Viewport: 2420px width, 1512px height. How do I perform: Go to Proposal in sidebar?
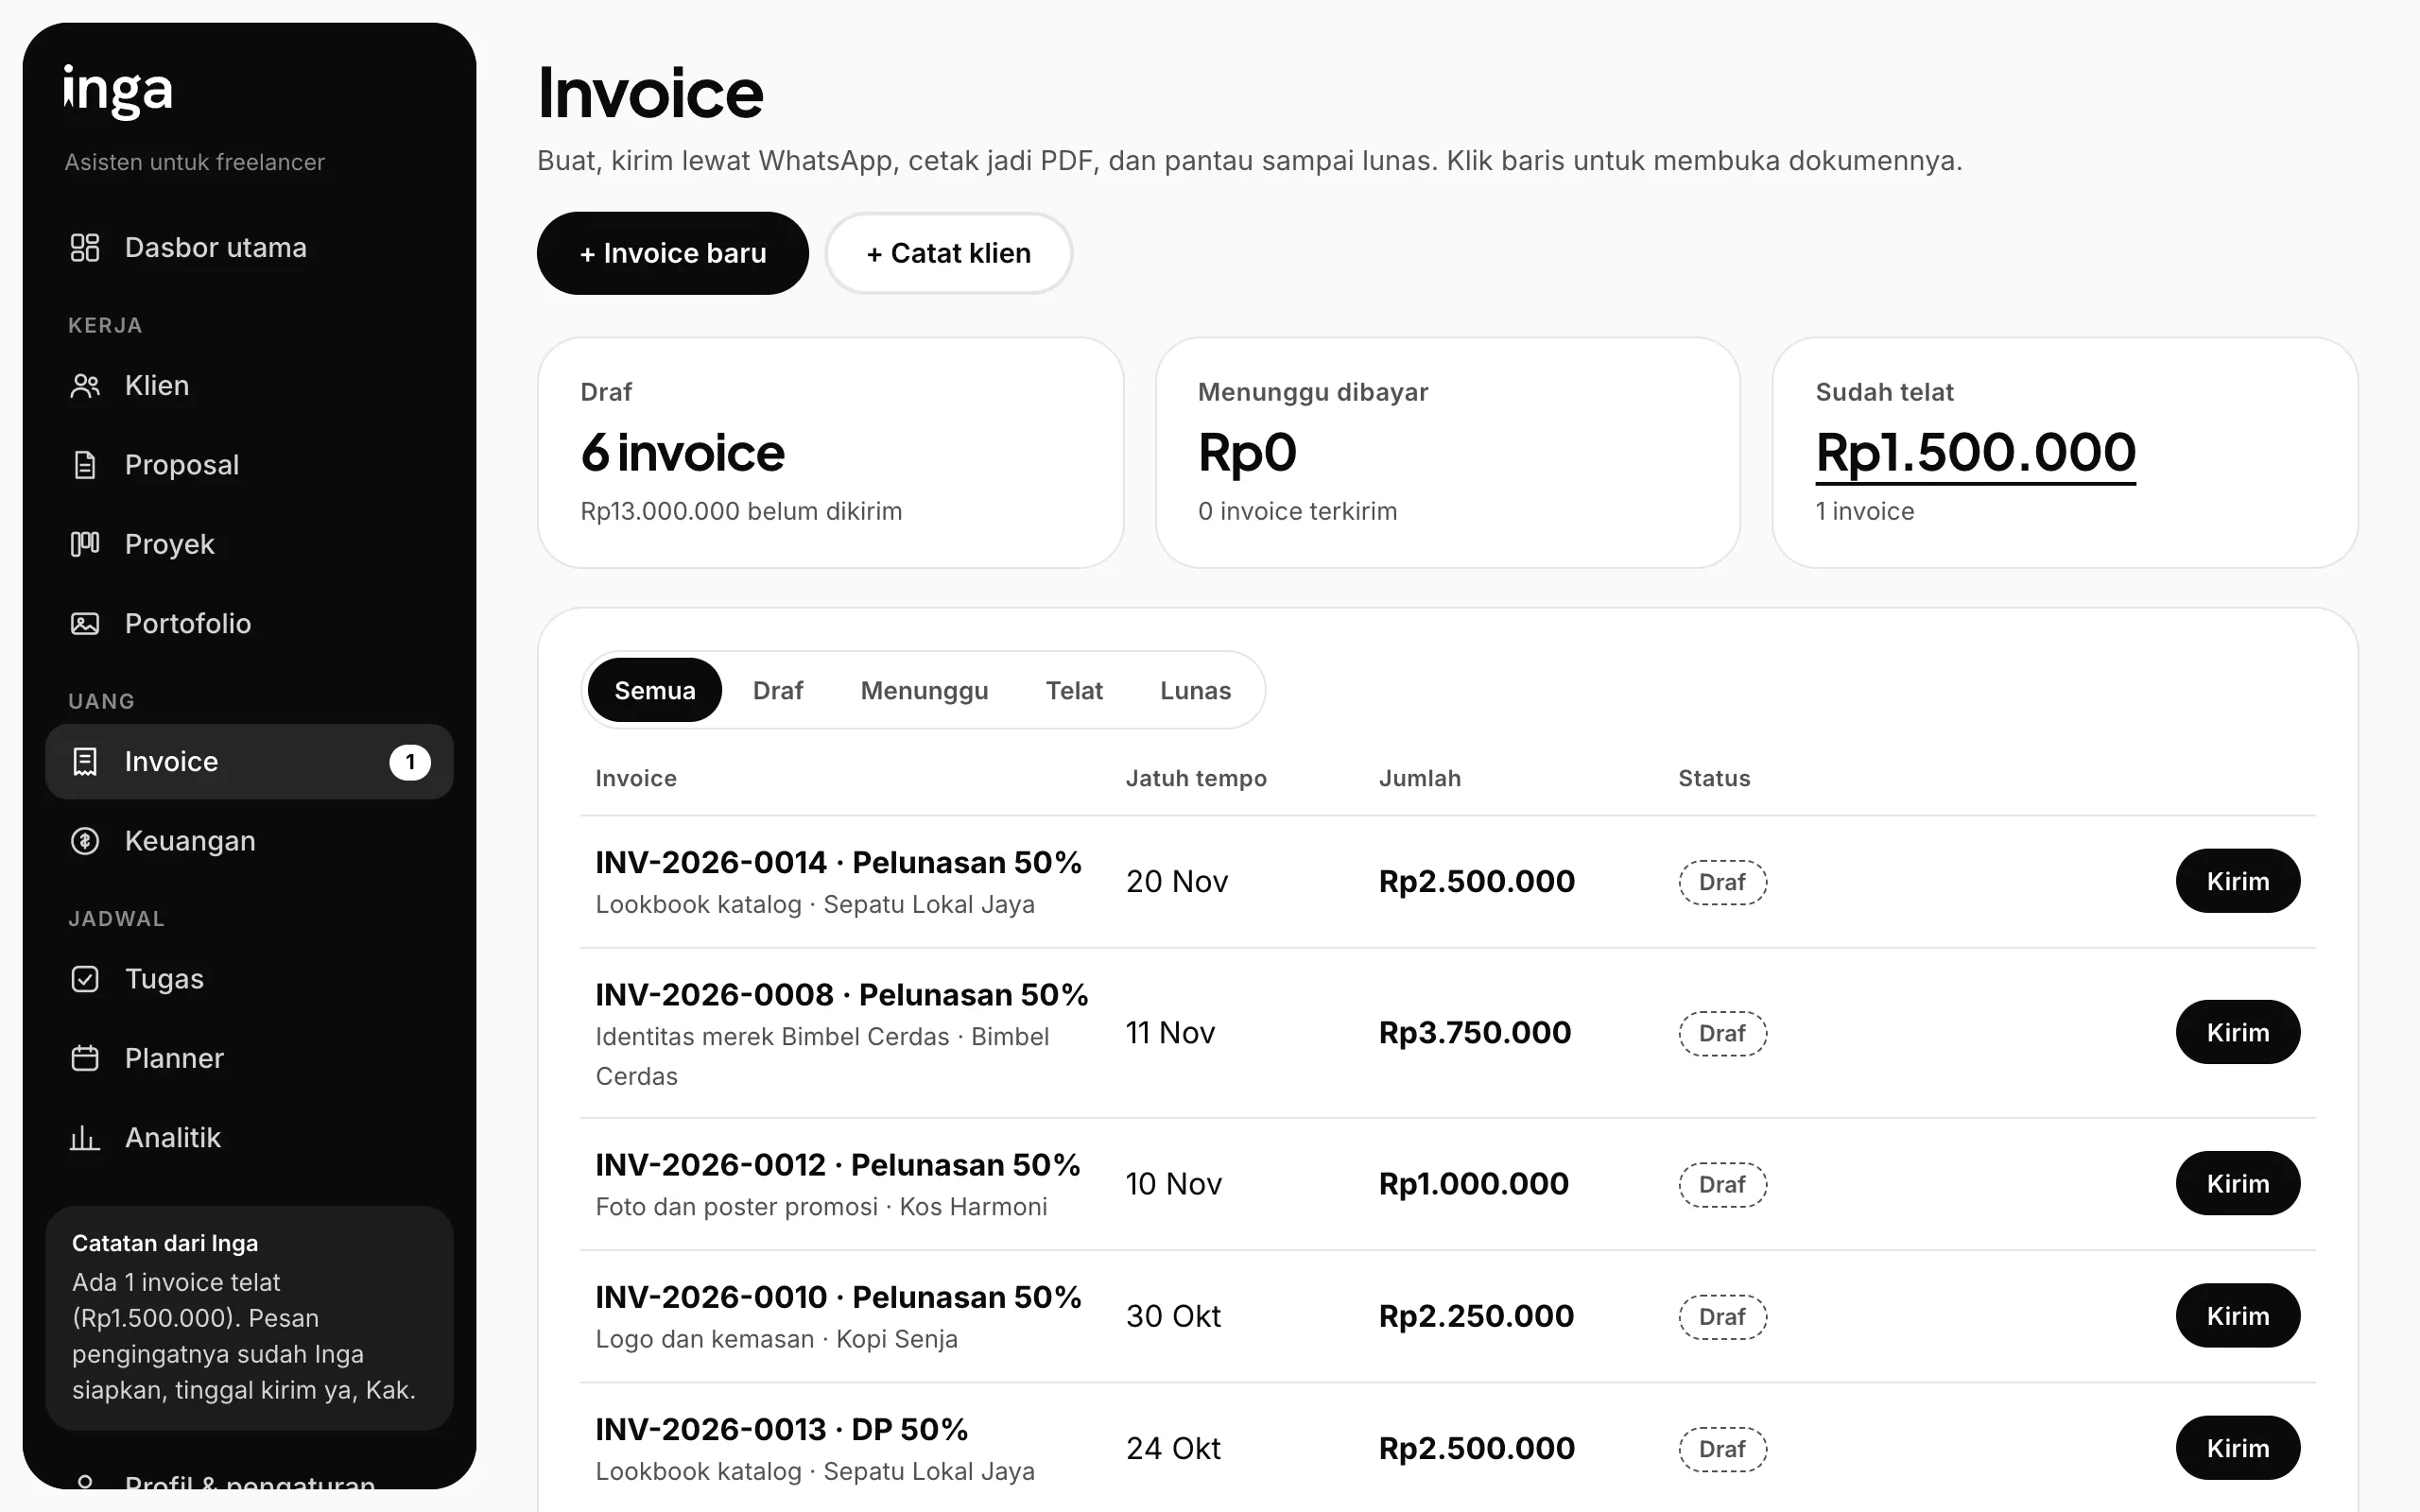(x=249, y=465)
